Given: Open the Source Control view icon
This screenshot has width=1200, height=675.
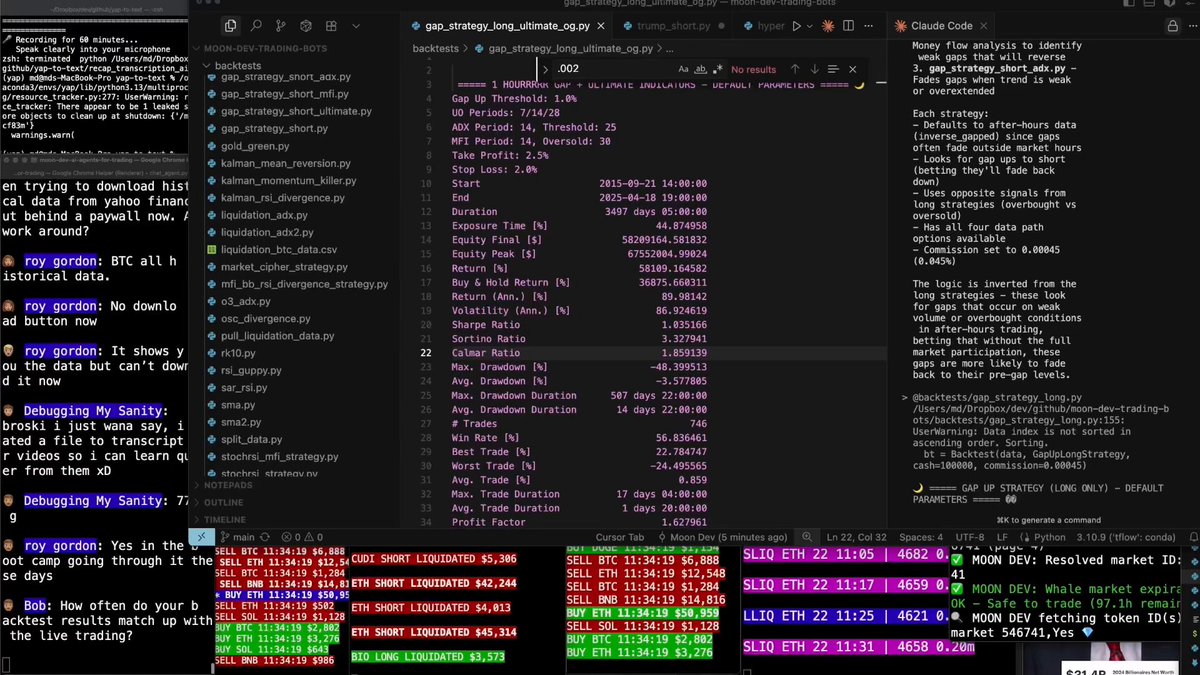Looking at the screenshot, I should (282, 25).
